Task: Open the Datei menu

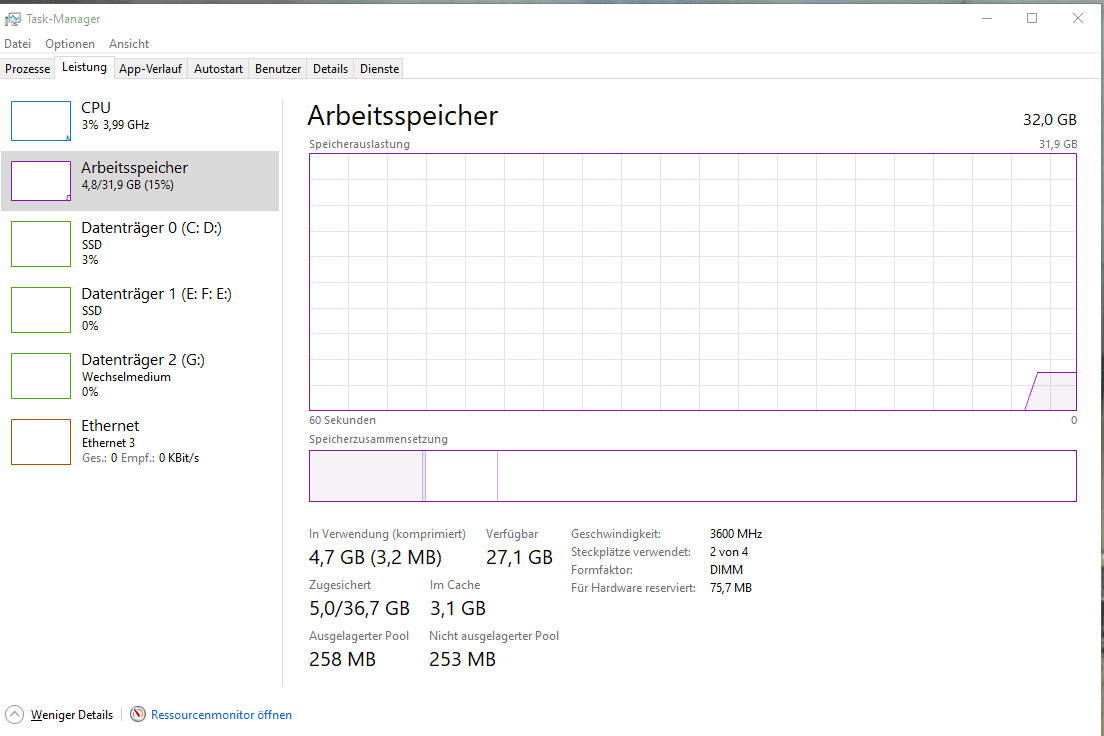Action: tap(18, 44)
